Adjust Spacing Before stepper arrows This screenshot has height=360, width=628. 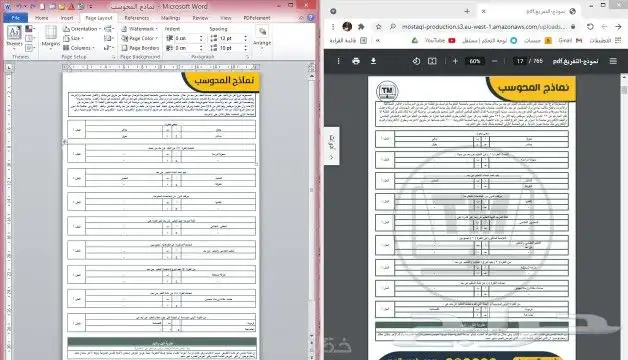click(x=246, y=38)
